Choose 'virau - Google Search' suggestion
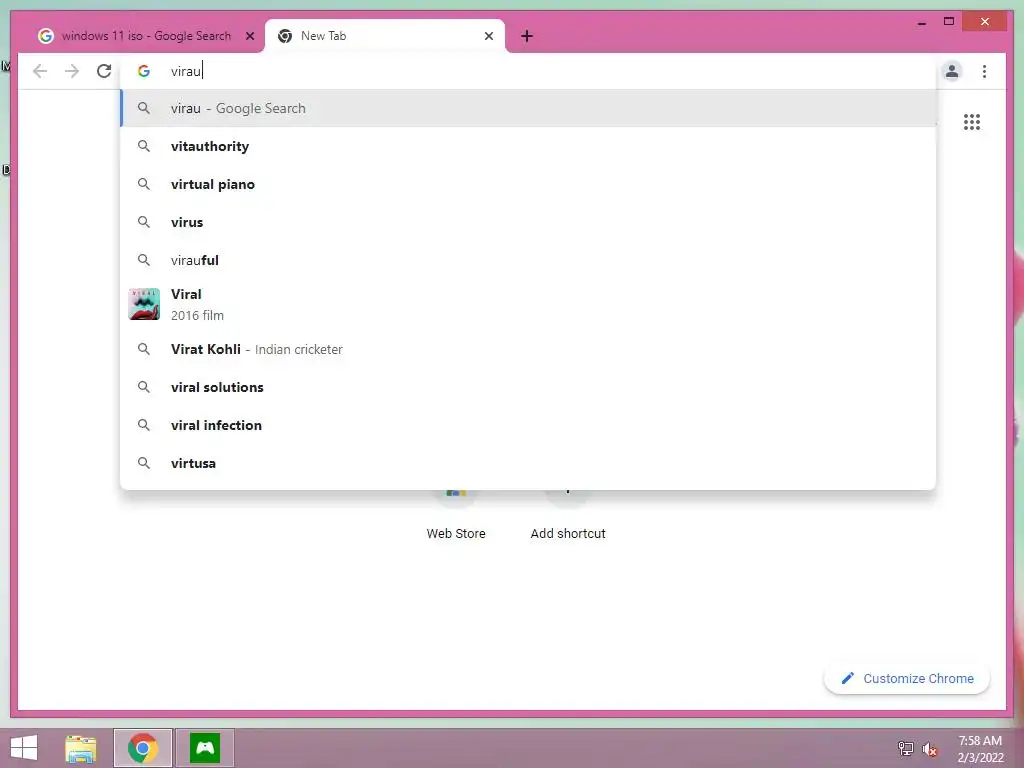This screenshot has width=1024, height=768. 528,108
